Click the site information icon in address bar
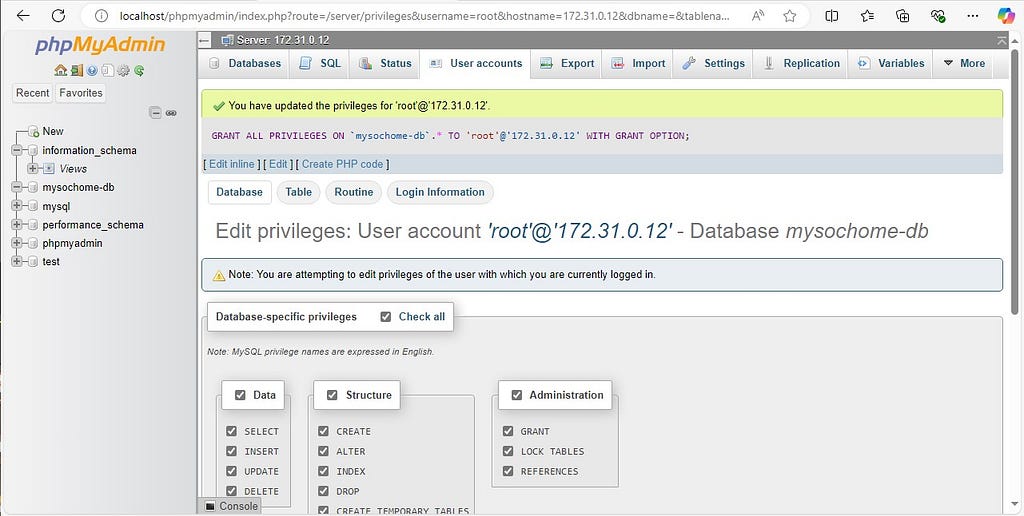Screen dimensions: 1024x516 (x=101, y=16)
